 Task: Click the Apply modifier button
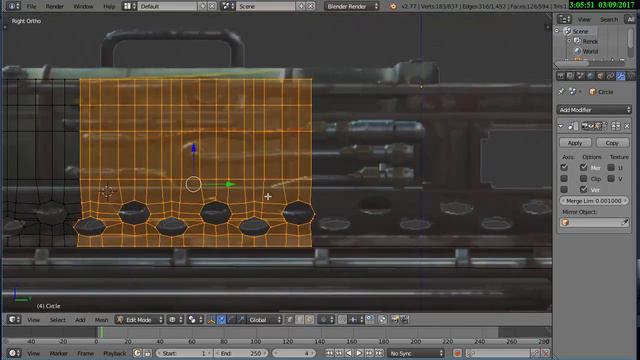575,143
